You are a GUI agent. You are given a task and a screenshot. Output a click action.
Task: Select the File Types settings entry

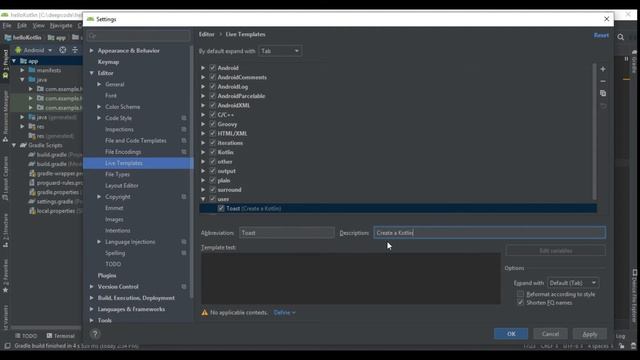pos(117,174)
